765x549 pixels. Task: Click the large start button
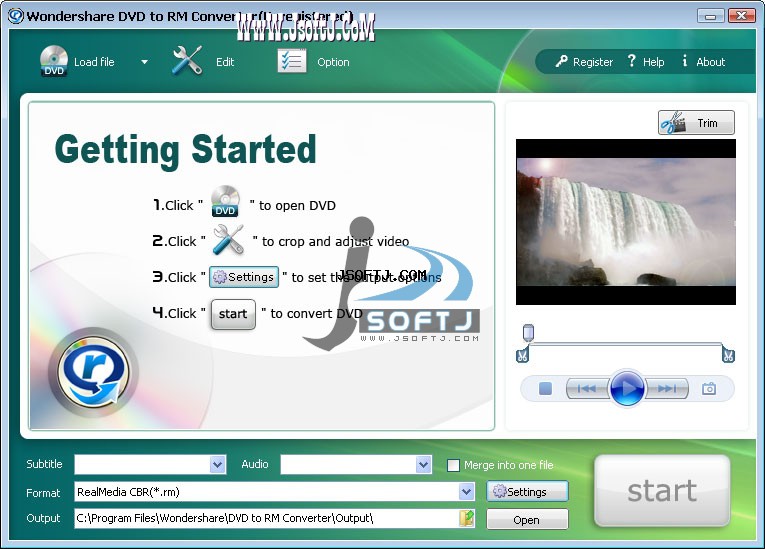click(x=662, y=491)
